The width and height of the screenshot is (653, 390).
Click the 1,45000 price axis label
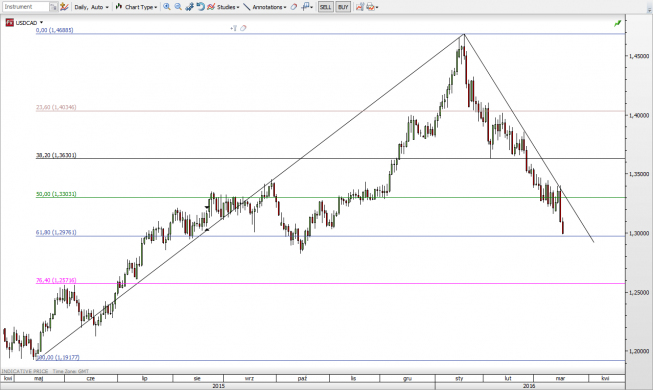tap(639, 56)
